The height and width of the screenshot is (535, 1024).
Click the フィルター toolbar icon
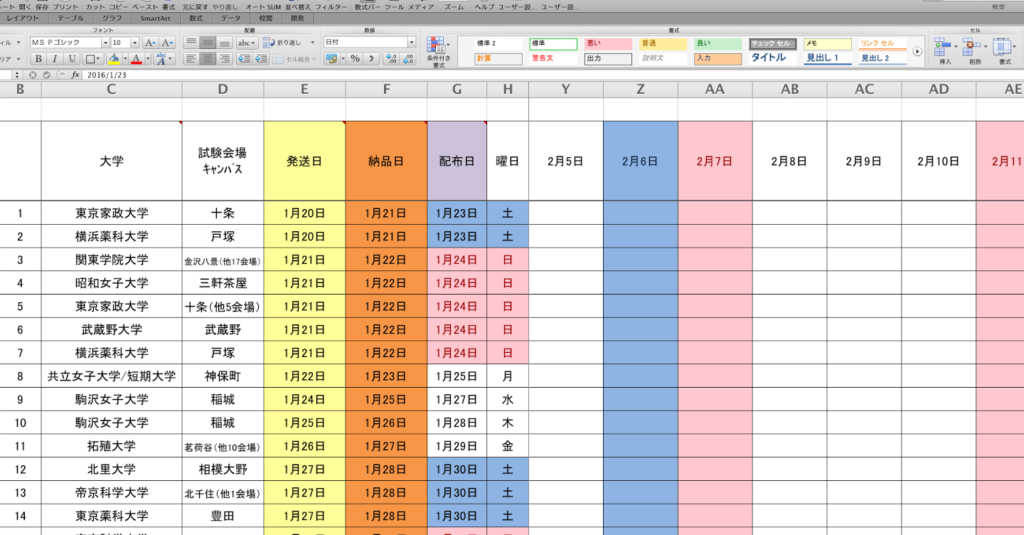click(330, 7)
